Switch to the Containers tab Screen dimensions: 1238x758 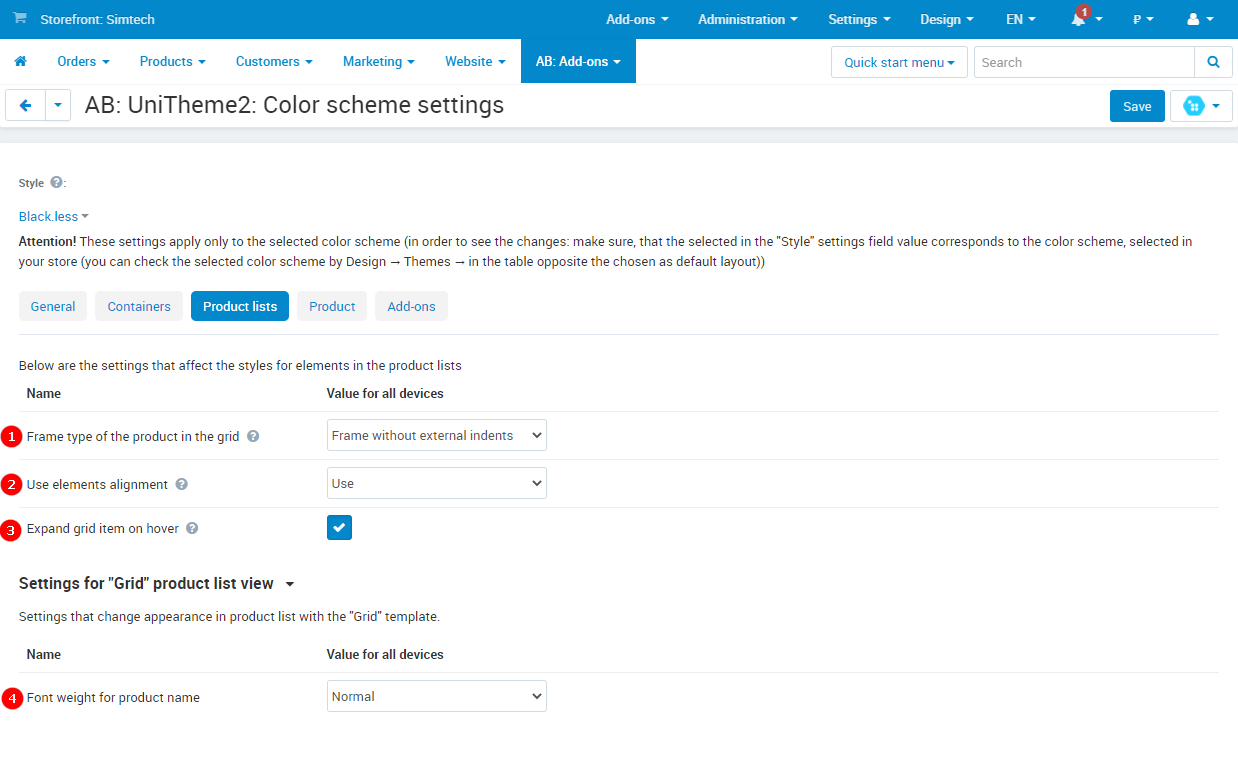[x=139, y=307]
